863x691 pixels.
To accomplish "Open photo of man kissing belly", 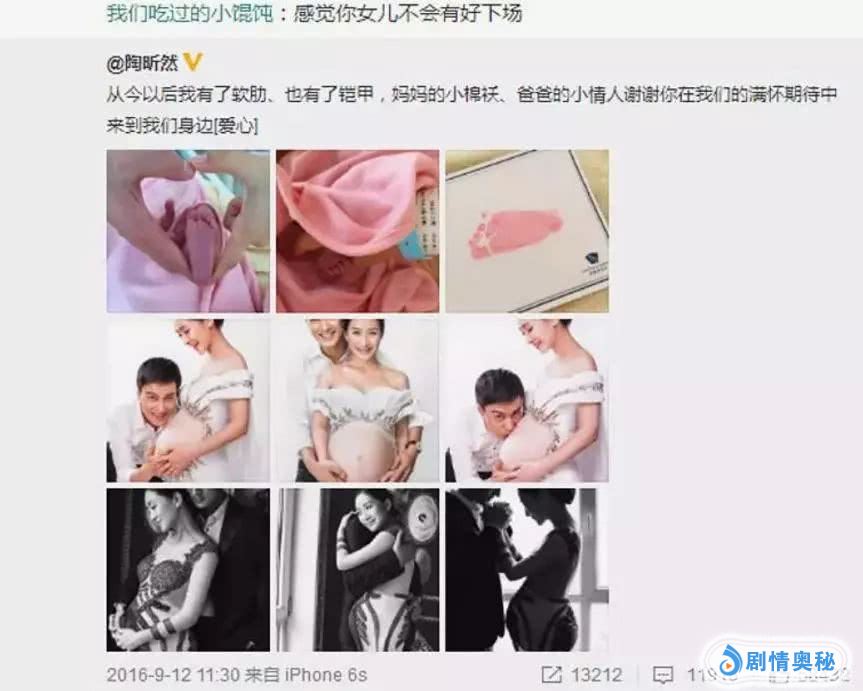I will [527, 400].
